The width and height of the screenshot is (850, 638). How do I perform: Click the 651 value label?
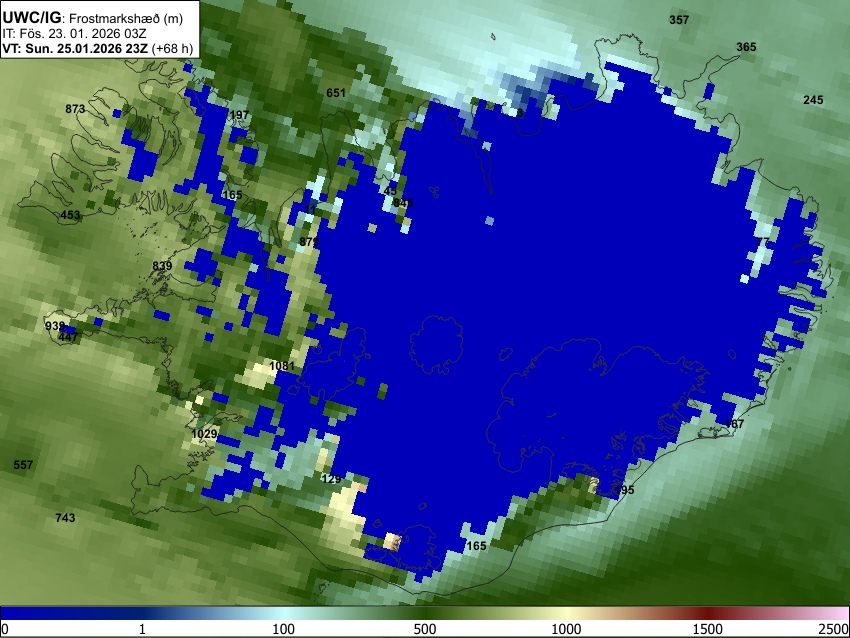pyautogui.click(x=336, y=93)
